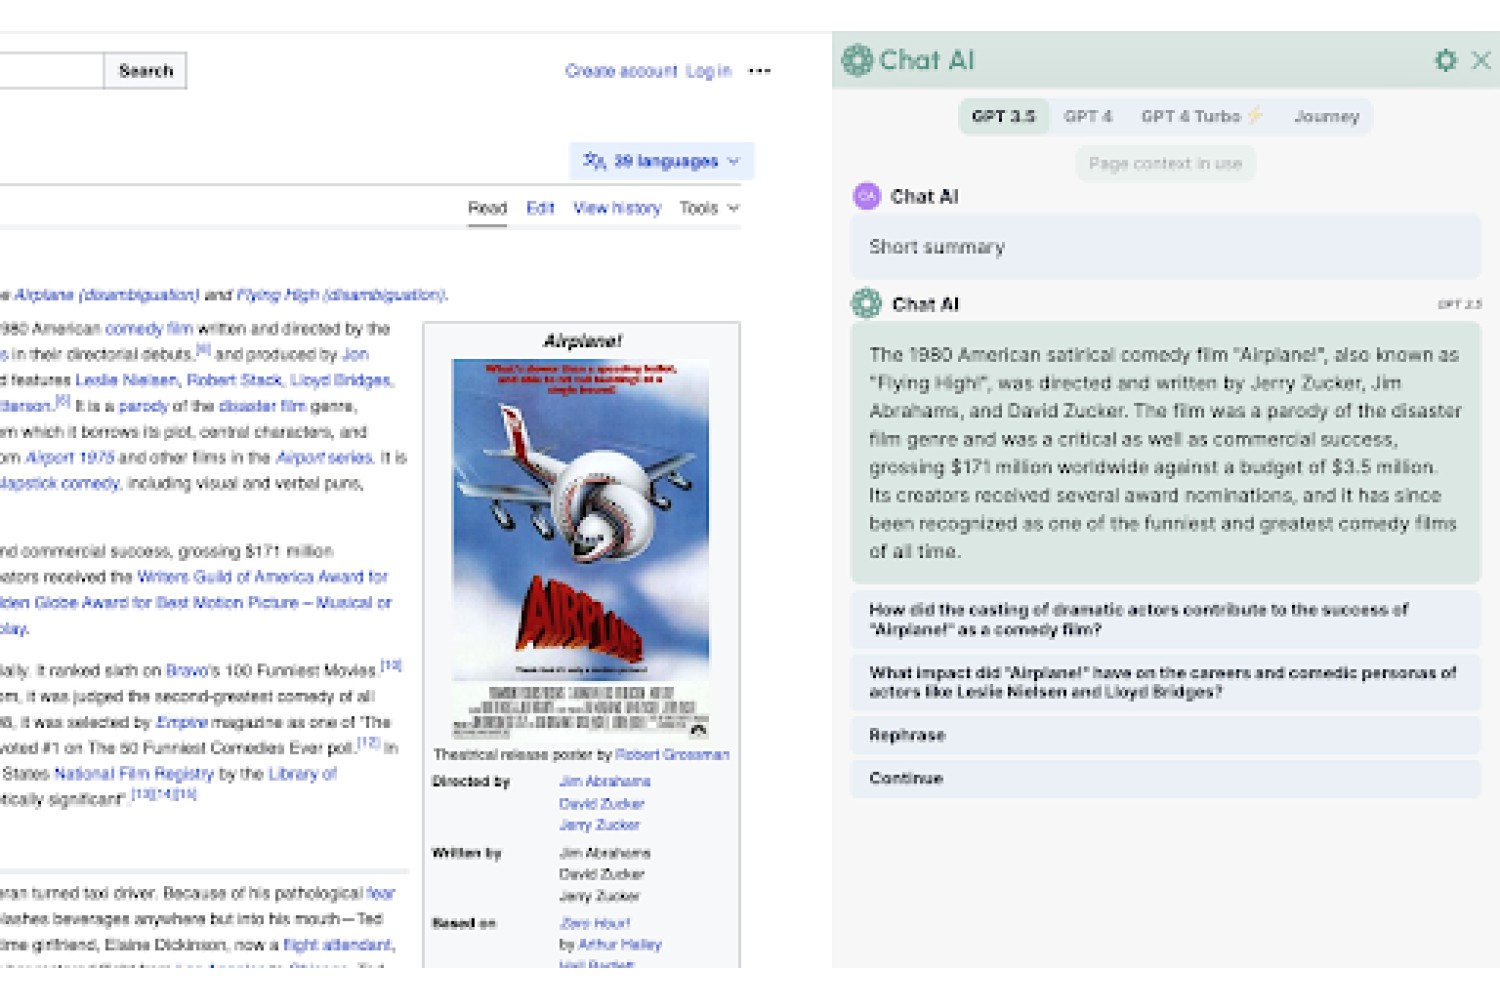Select the suggested question about Leslie Nielsen's career
This screenshot has height=1000, width=1500.
[1165, 682]
